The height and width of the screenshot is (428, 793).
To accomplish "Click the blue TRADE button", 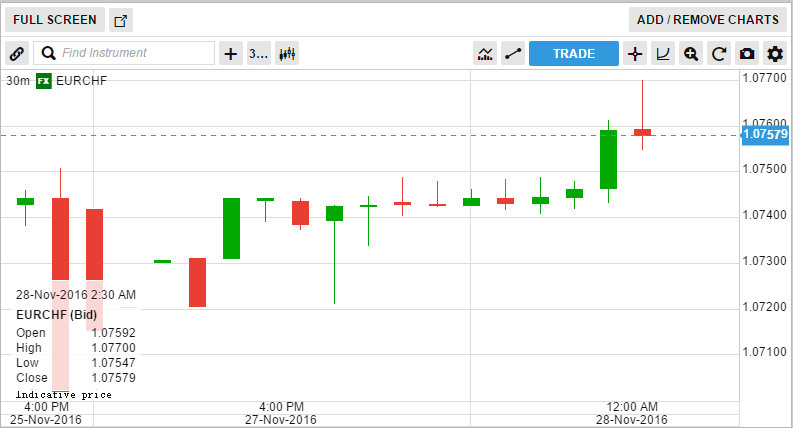I will (574, 54).
